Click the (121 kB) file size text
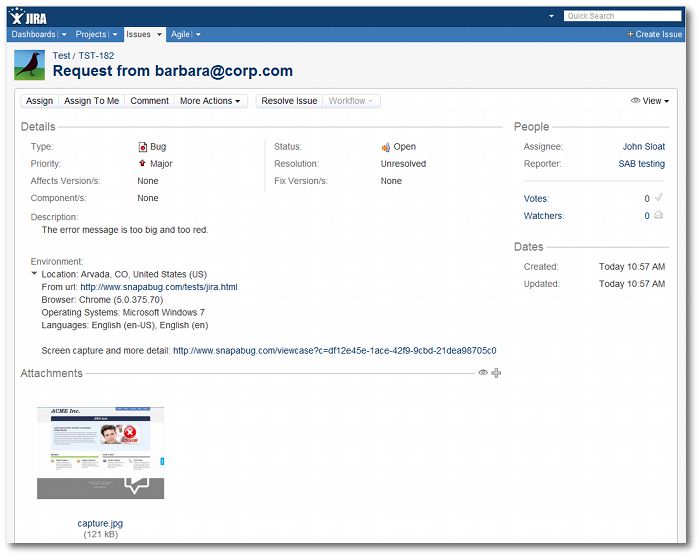Viewport: 700px width, 557px height. 100,534
